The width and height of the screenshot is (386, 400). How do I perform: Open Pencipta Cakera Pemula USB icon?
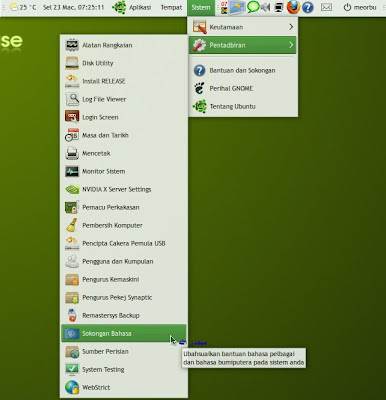72,243
